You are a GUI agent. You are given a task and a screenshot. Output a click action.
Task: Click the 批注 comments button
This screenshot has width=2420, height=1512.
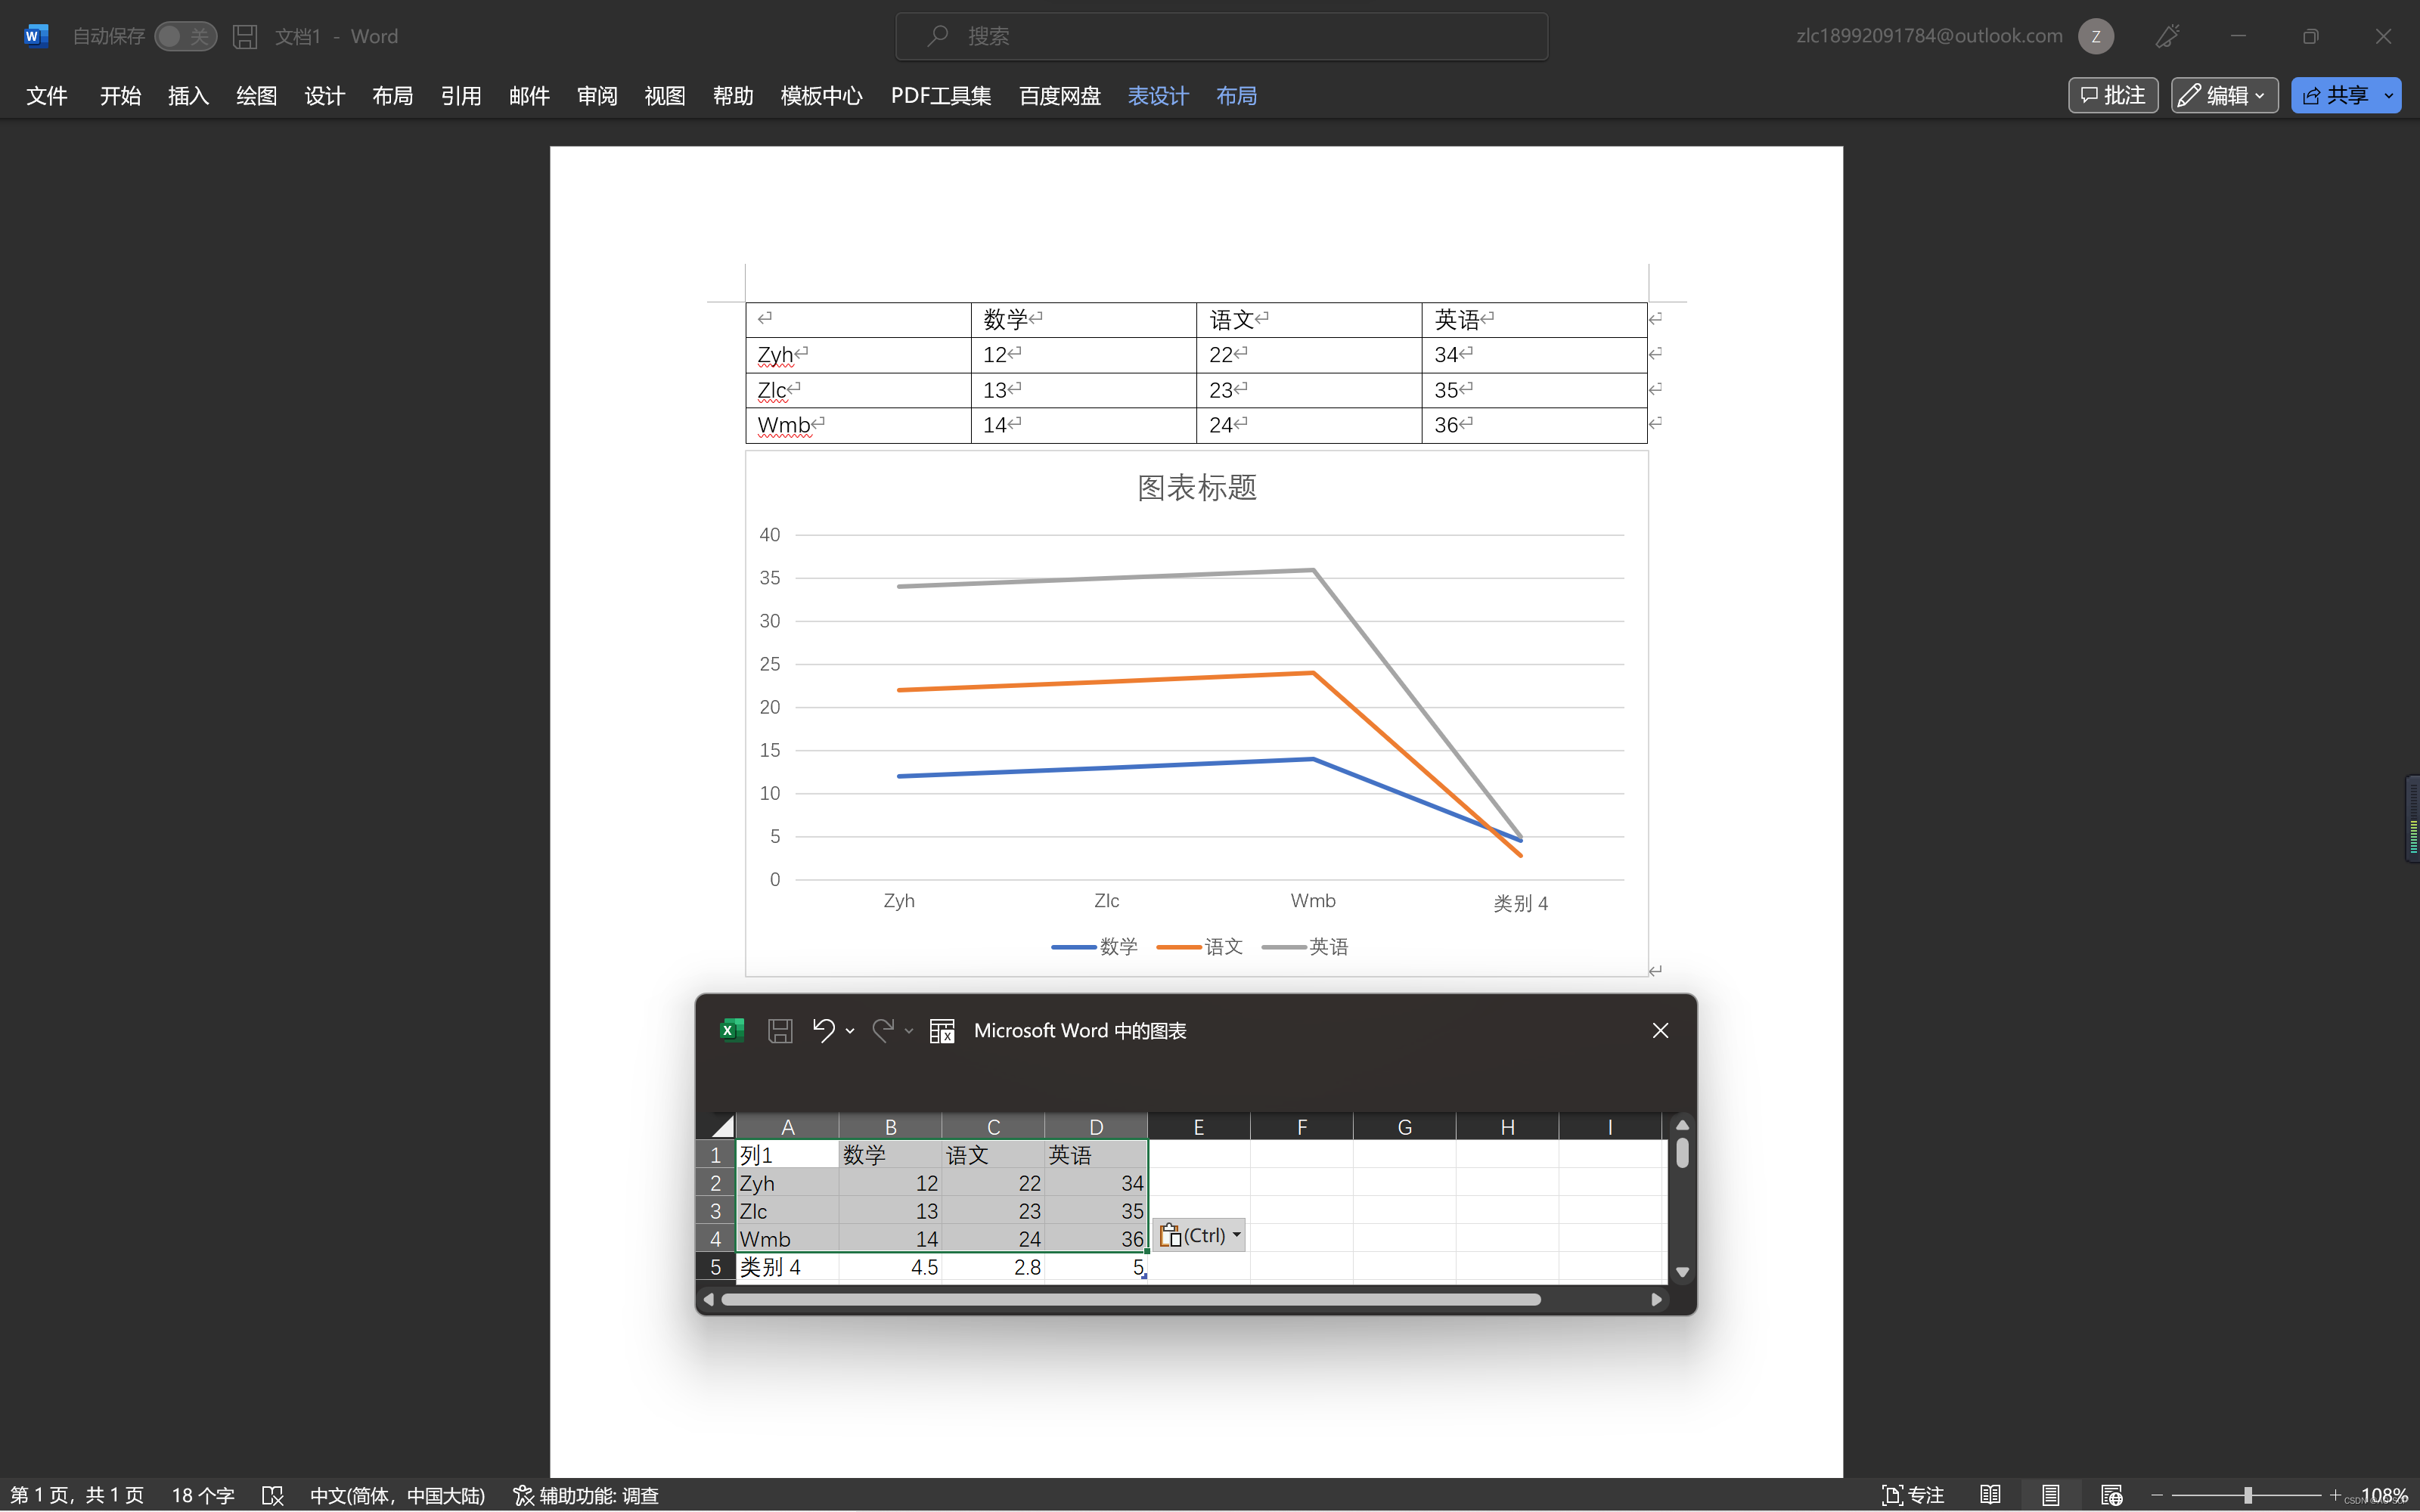(x=2112, y=95)
